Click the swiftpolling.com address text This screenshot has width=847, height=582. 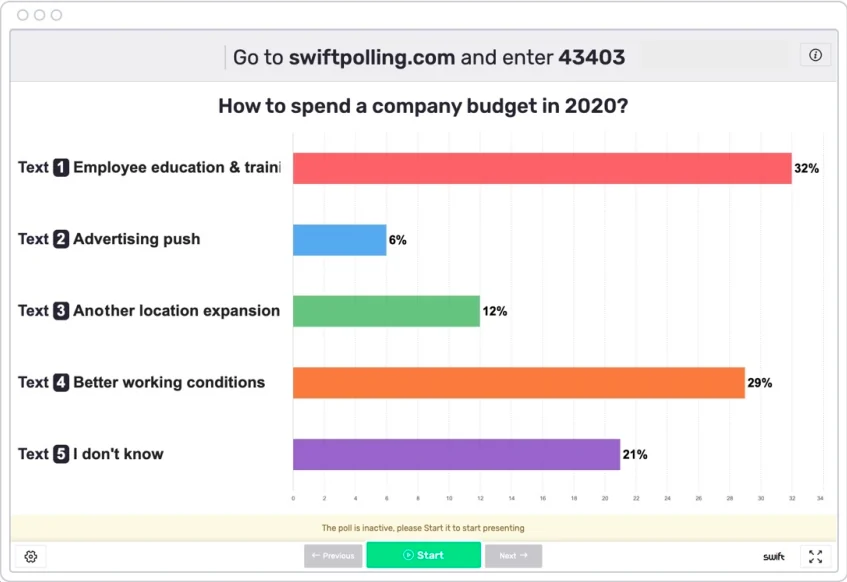coord(371,58)
